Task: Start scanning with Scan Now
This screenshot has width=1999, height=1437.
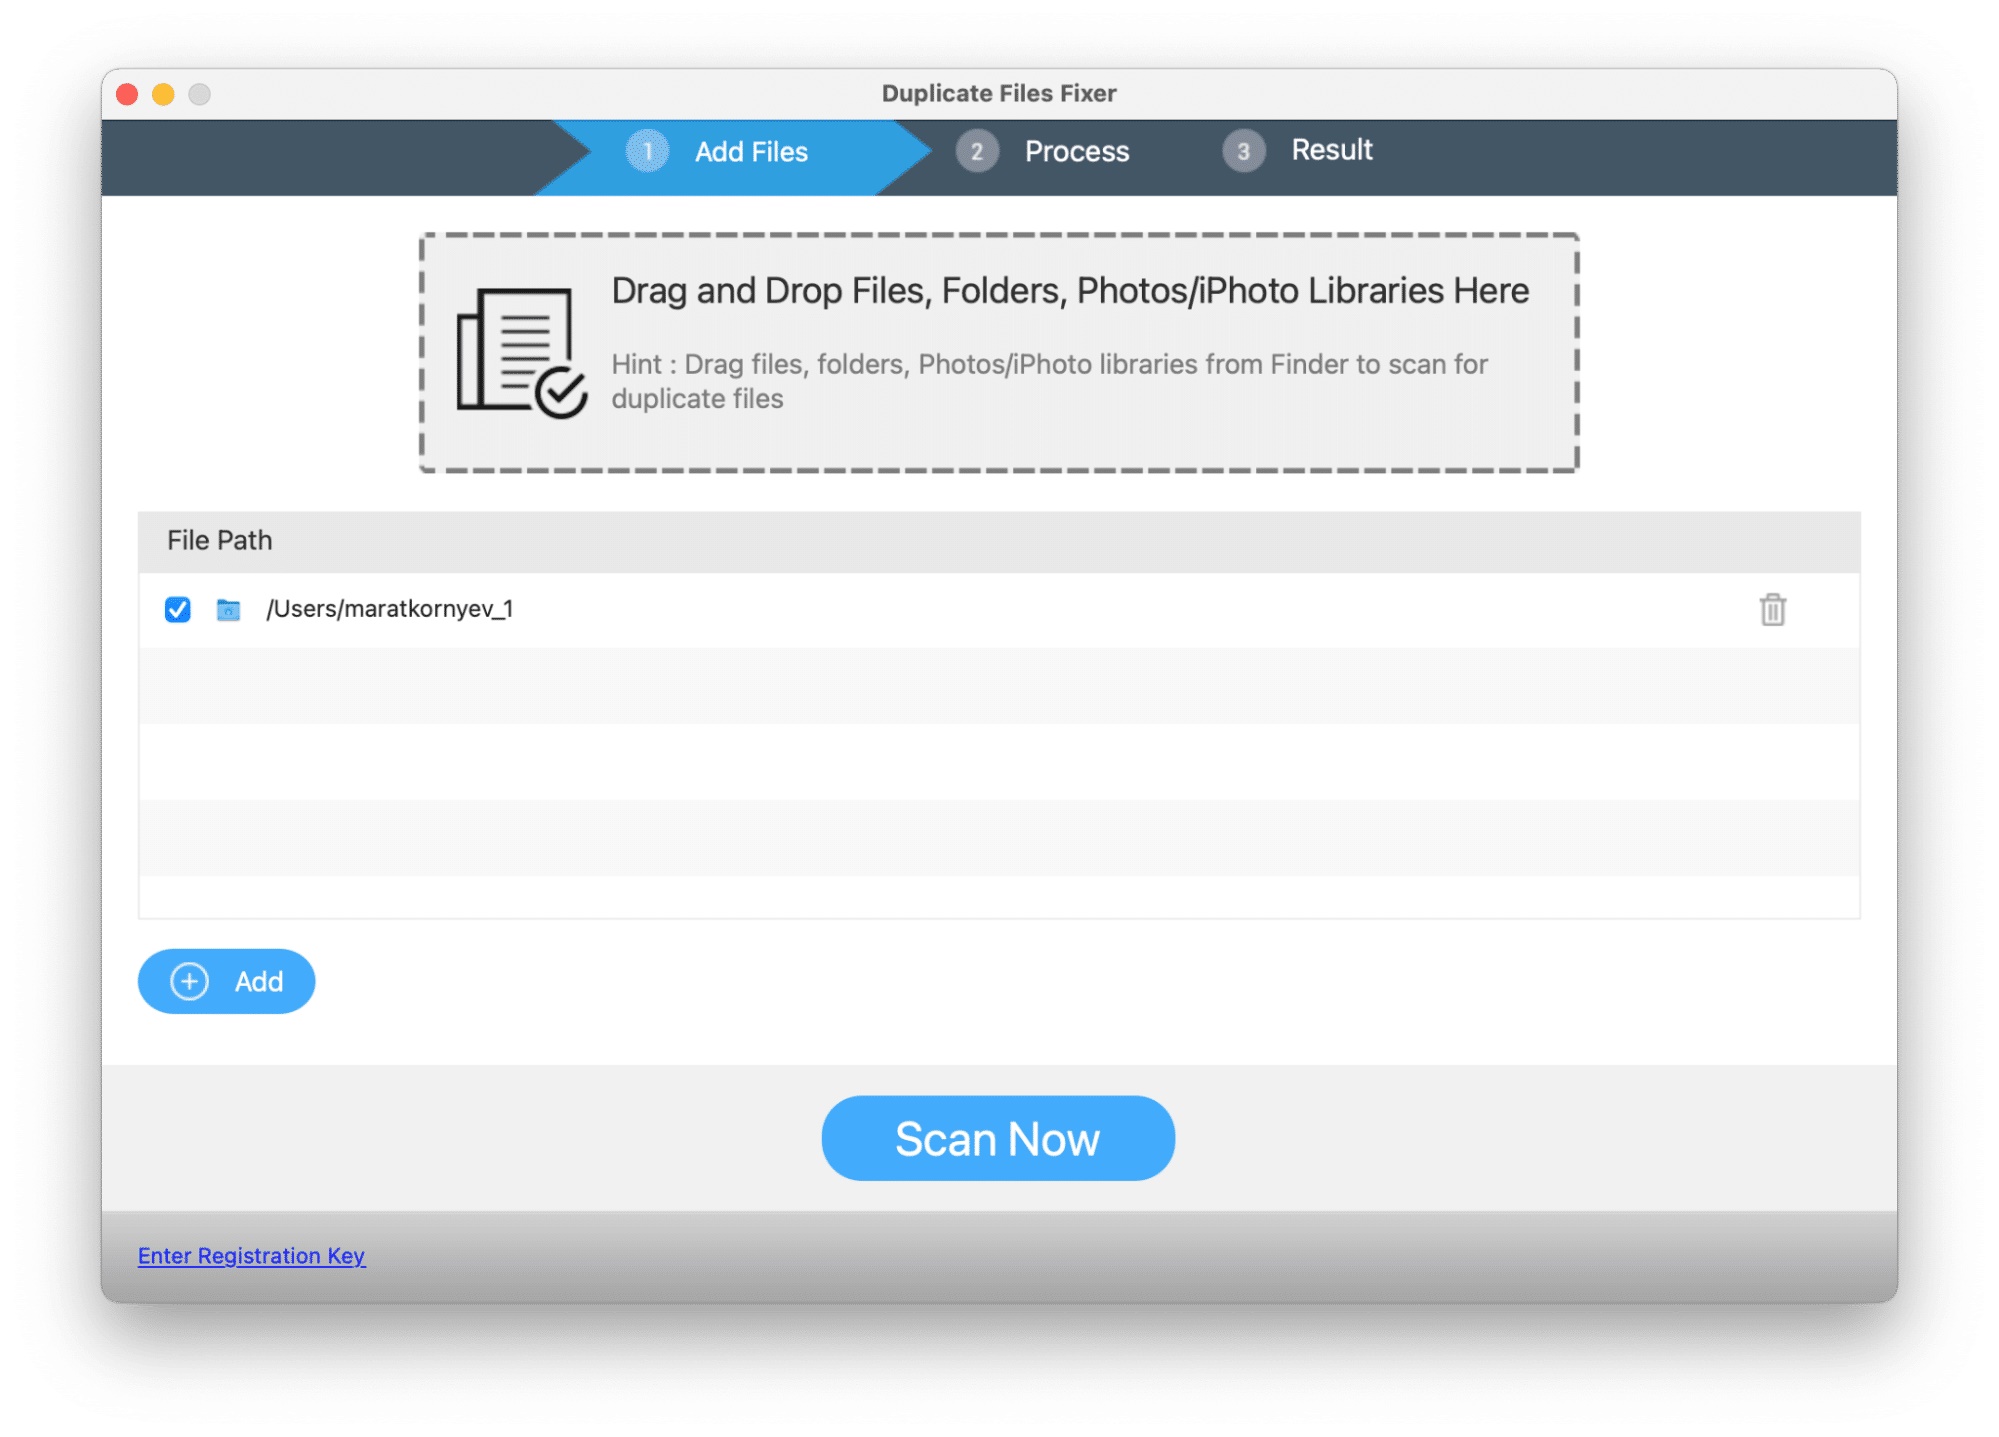Action: click(998, 1138)
